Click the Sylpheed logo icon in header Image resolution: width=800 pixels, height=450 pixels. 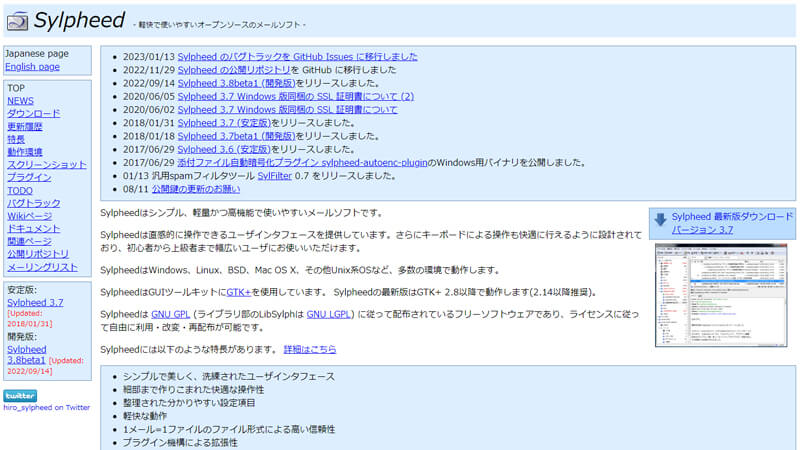(x=17, y=21)
